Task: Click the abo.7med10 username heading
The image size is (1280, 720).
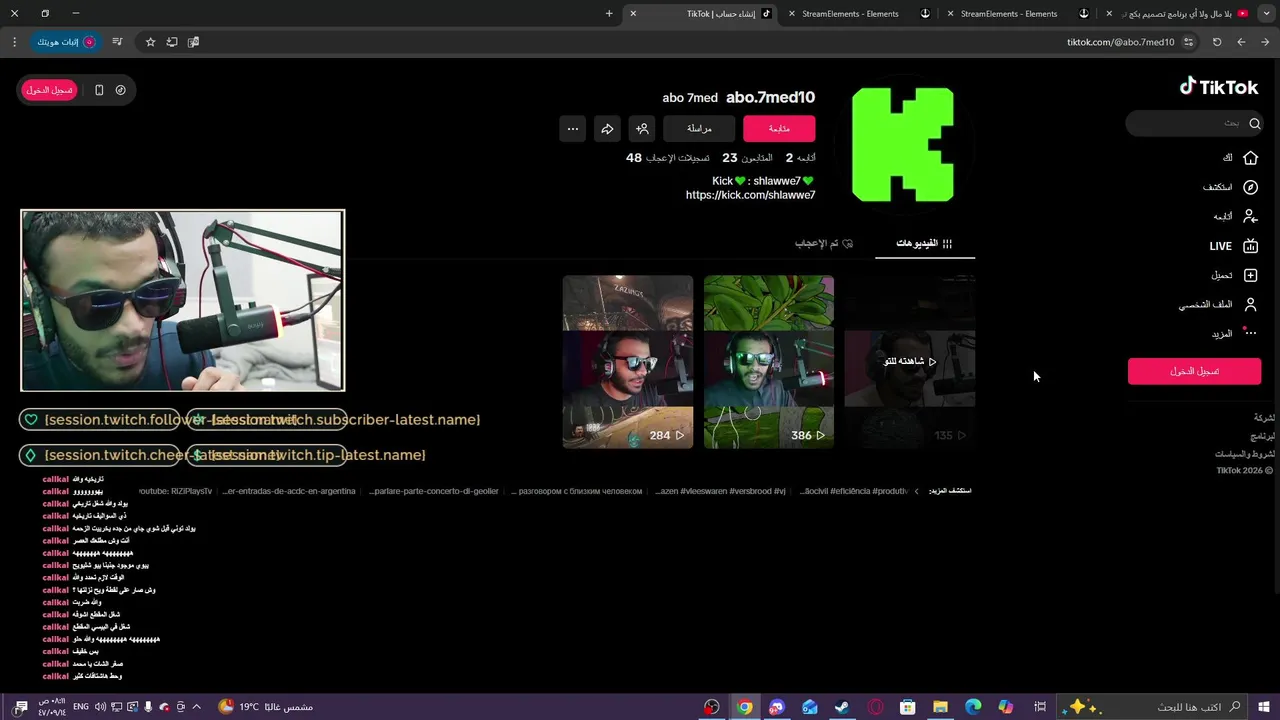Action: tap(770, 97)
